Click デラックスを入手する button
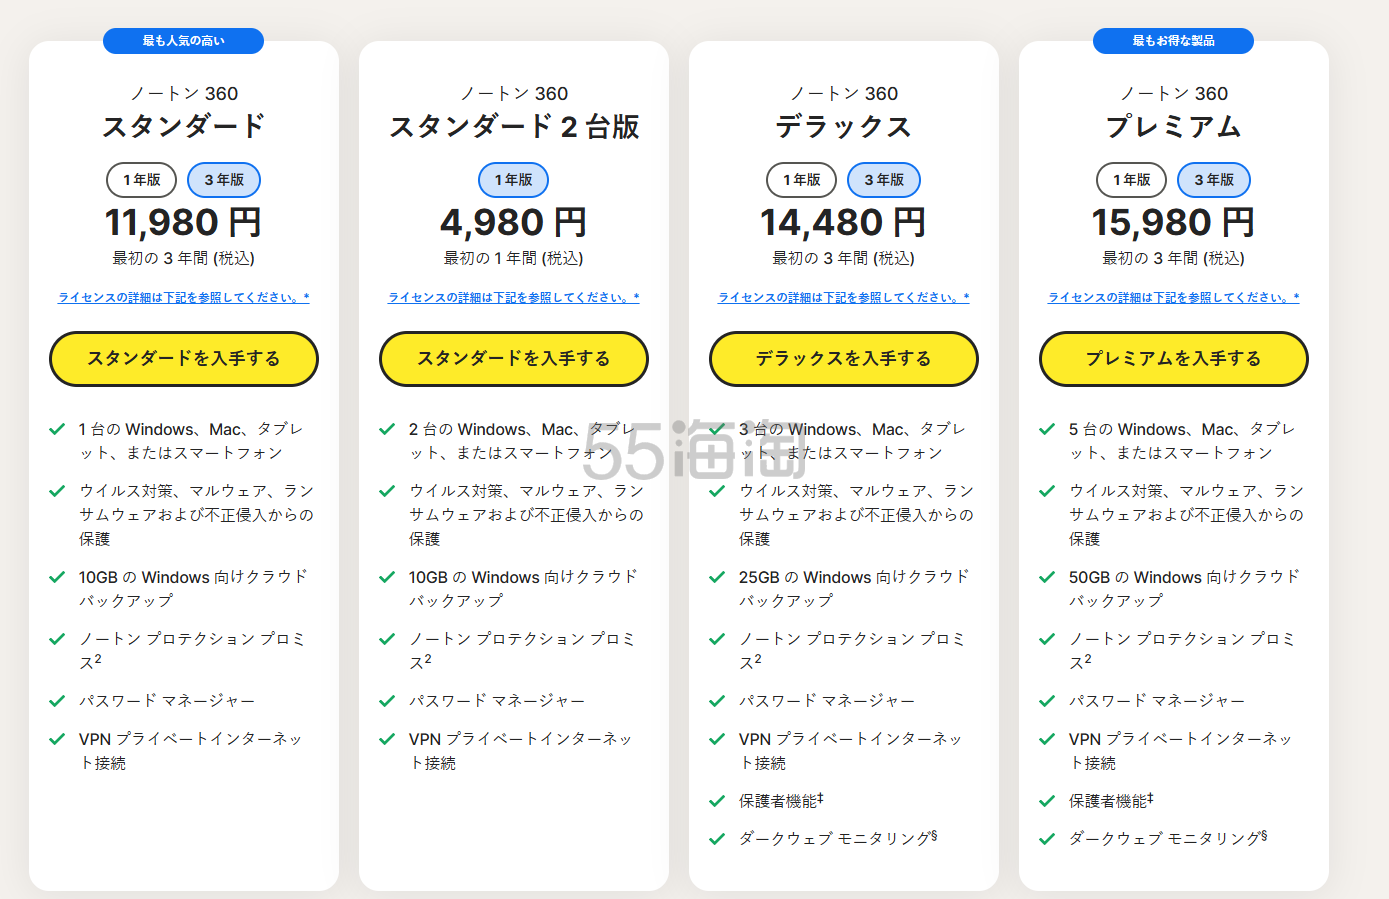Screen dimensions: 1389x899 point(844,359)
